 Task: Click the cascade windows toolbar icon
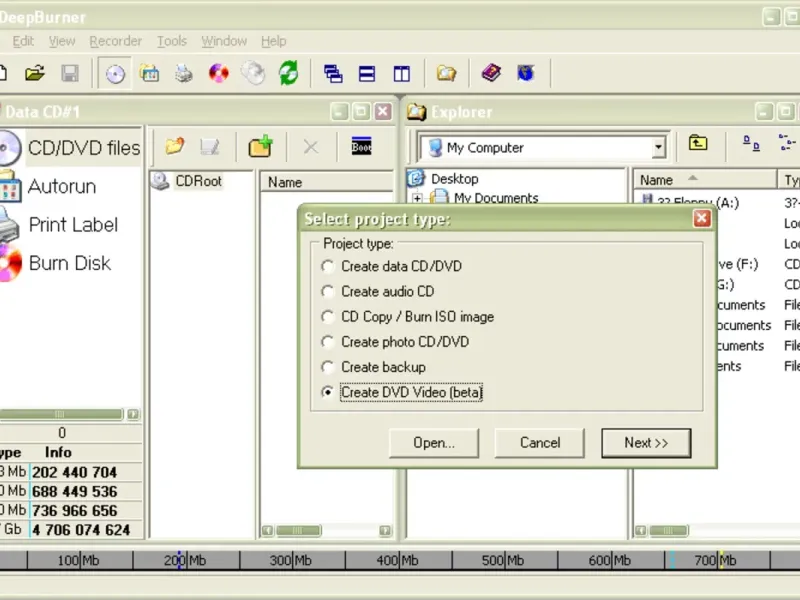pyautogui.click(x=333, y=73)
